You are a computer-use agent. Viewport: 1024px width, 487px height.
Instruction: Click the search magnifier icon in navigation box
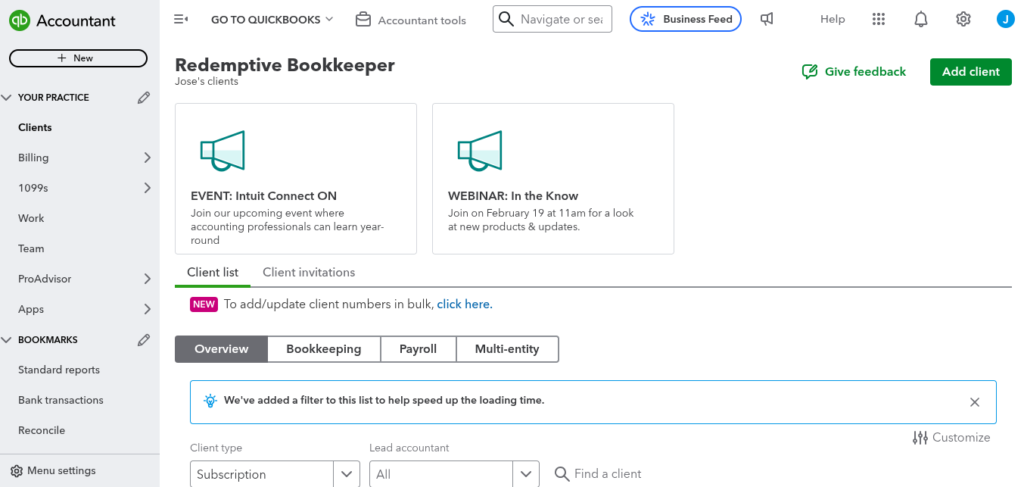tap(506, 20)
